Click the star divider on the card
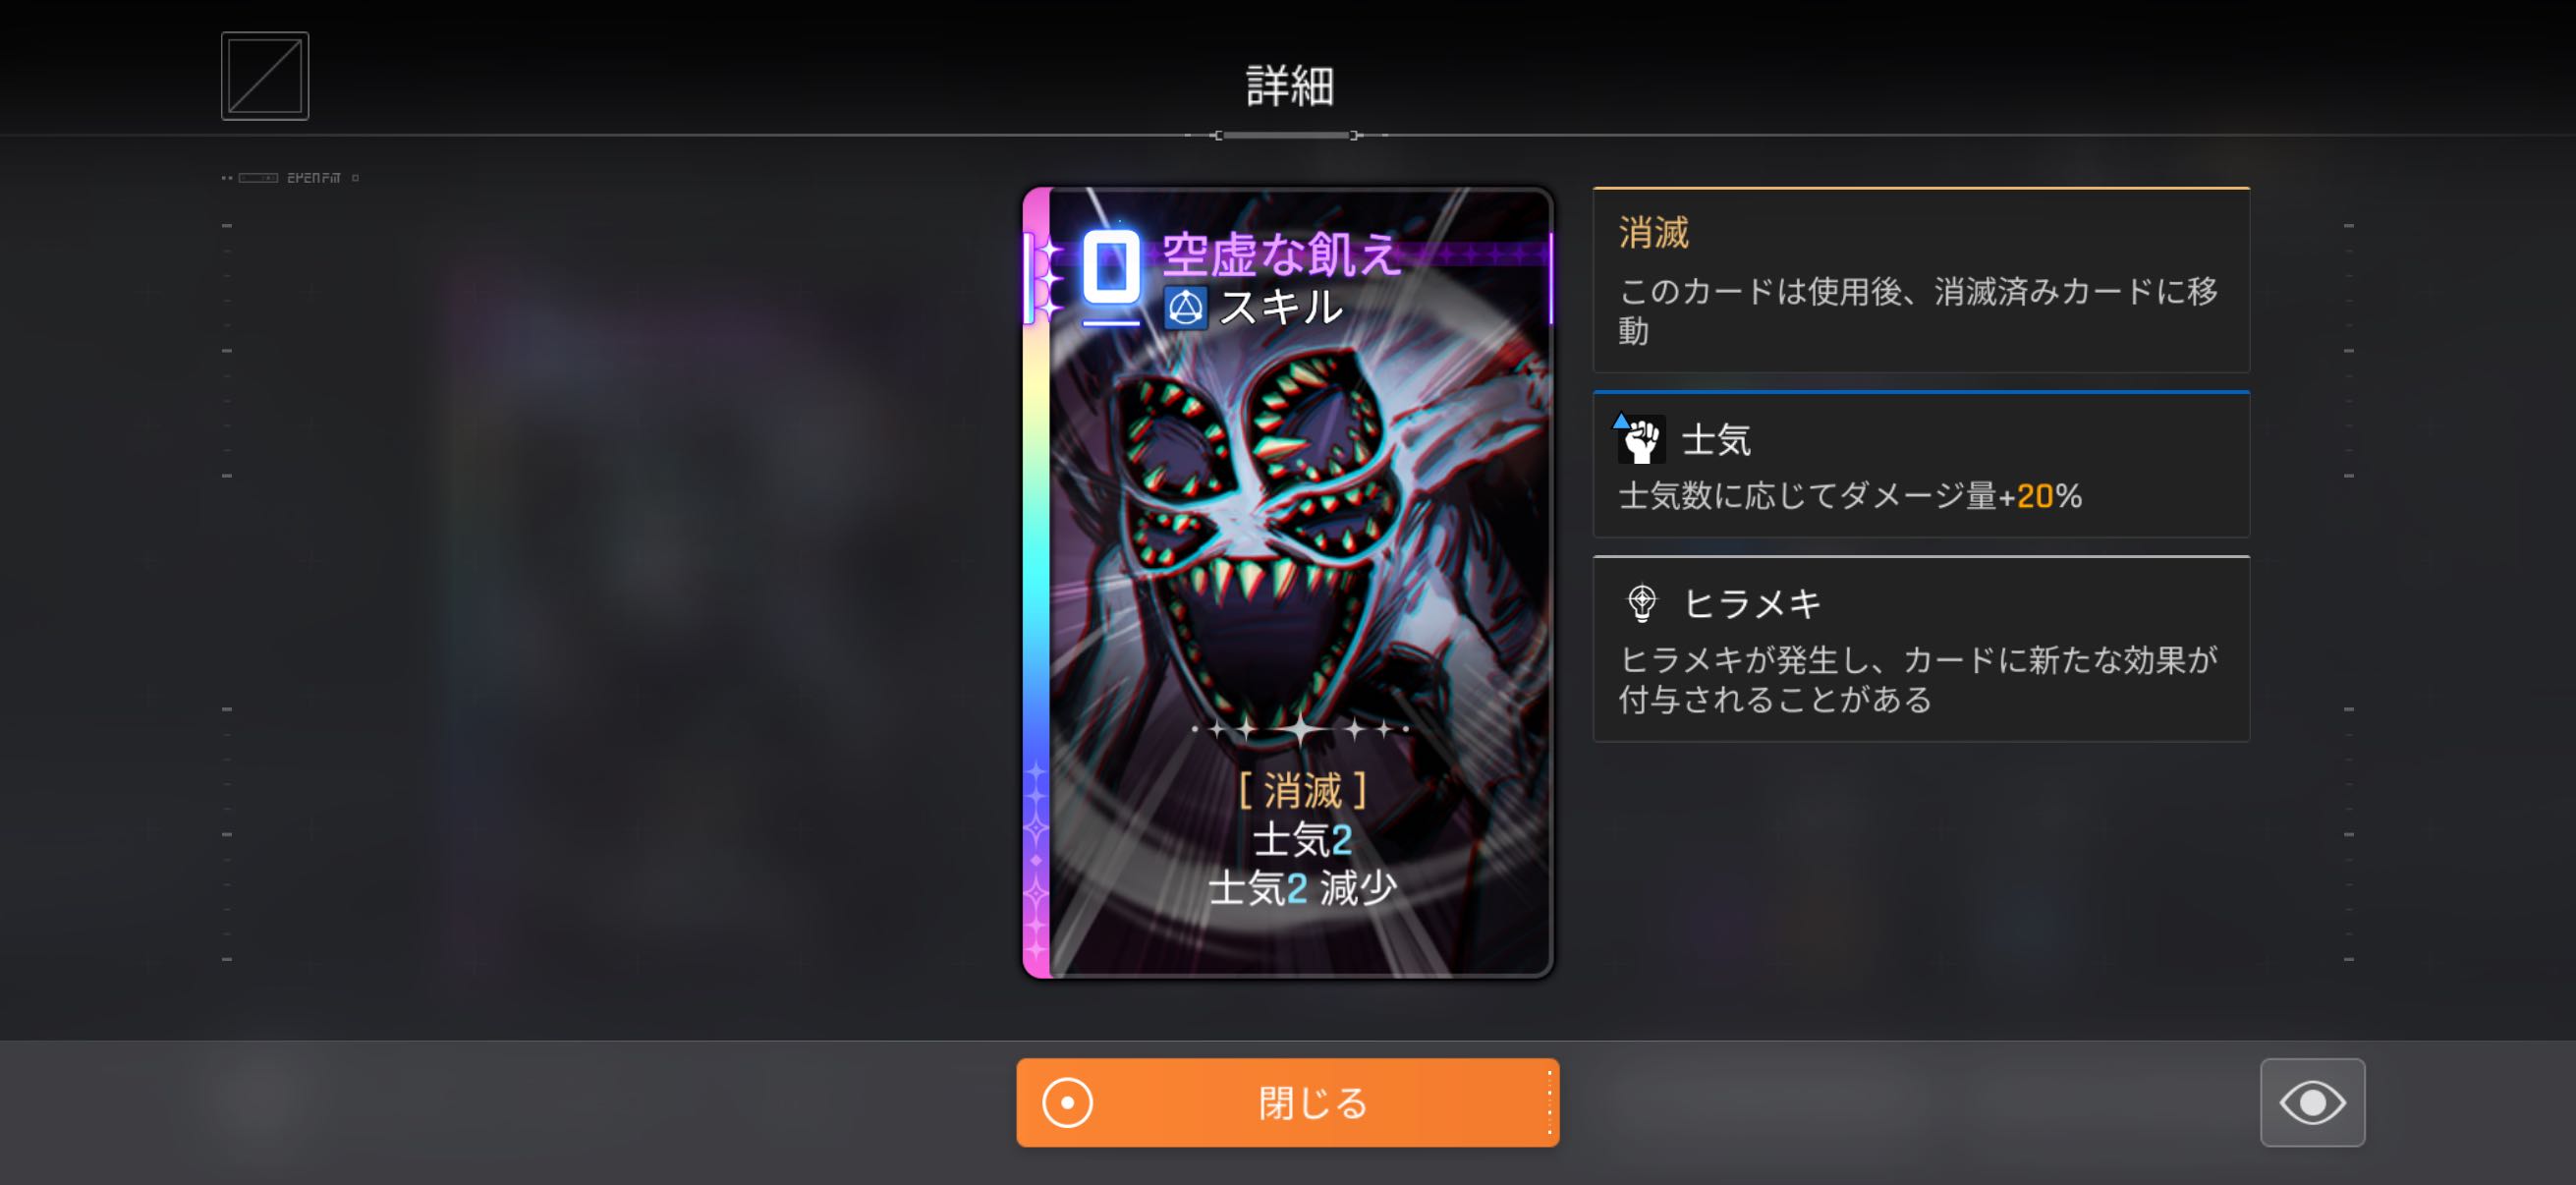This screenshot has height=1185, width=2576. (x=1301, y=730)
